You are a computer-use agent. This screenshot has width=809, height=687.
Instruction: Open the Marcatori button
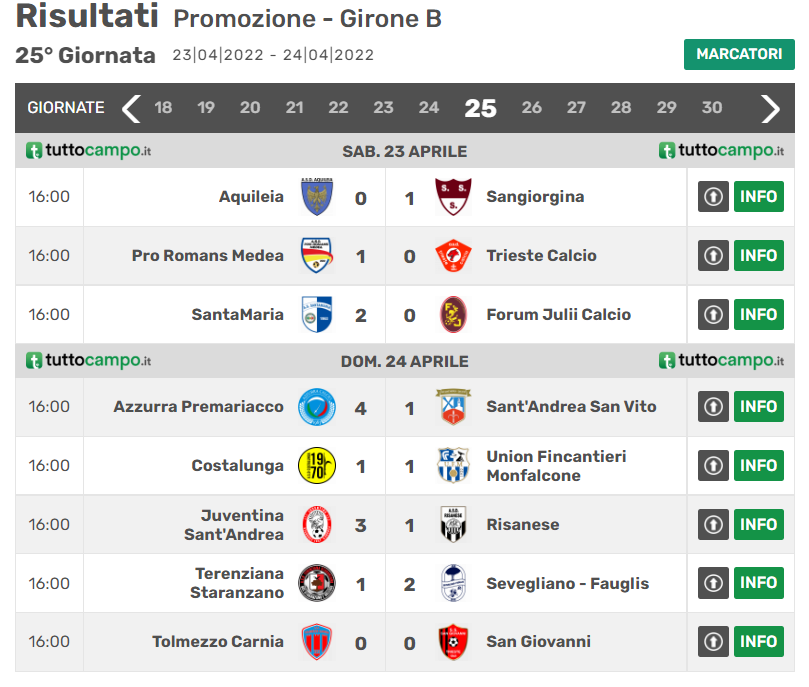[x=739, y=54]
